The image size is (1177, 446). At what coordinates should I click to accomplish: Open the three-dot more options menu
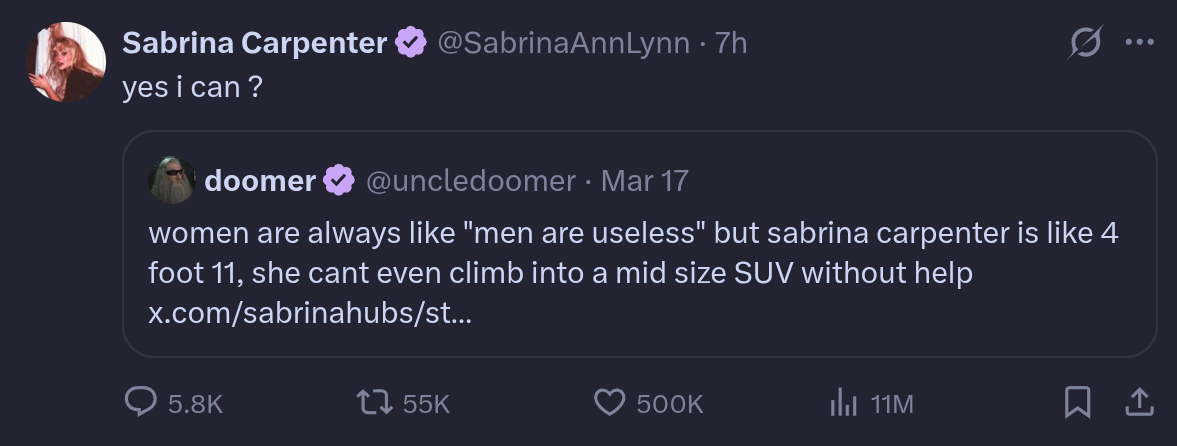(x=1139, y=42)
